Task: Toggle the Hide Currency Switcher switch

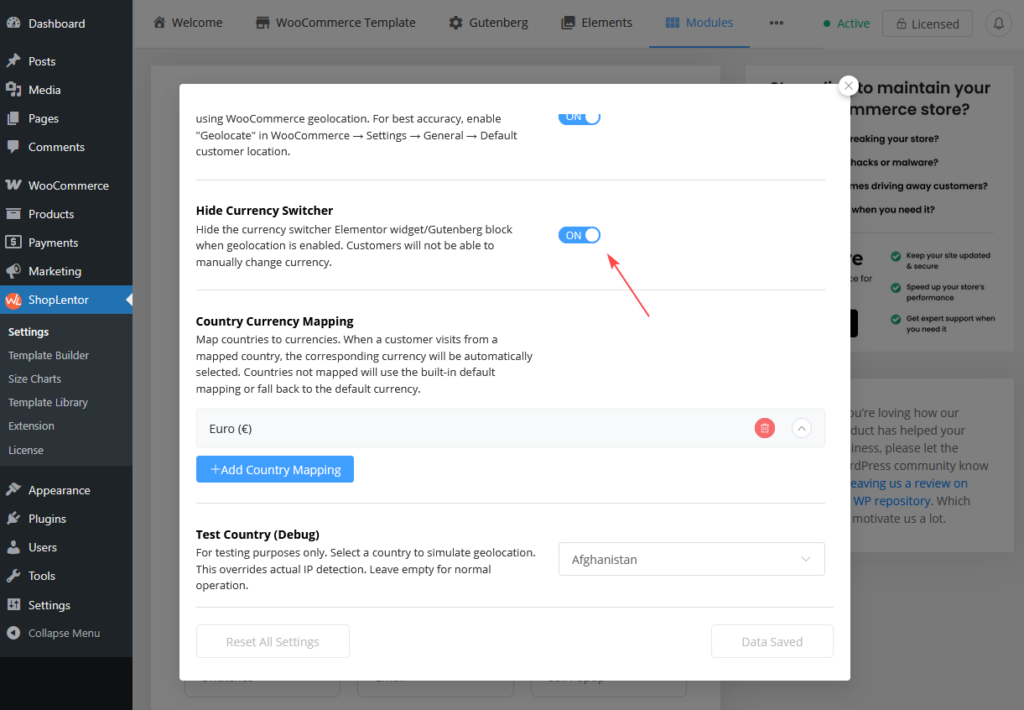Action: click(579, 235)
